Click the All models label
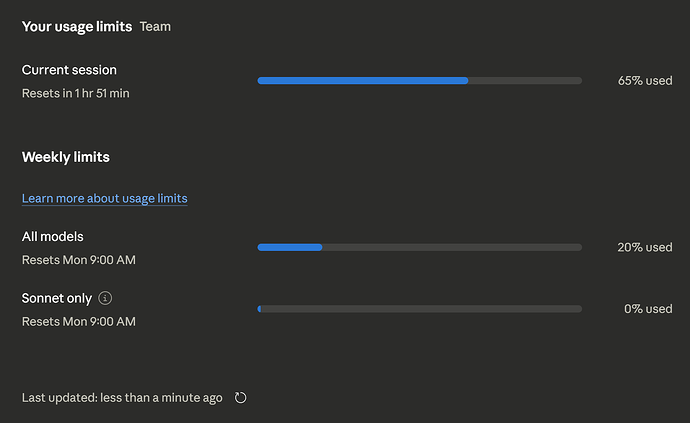This screenshot has height=423, width=690. click(53, 237)
